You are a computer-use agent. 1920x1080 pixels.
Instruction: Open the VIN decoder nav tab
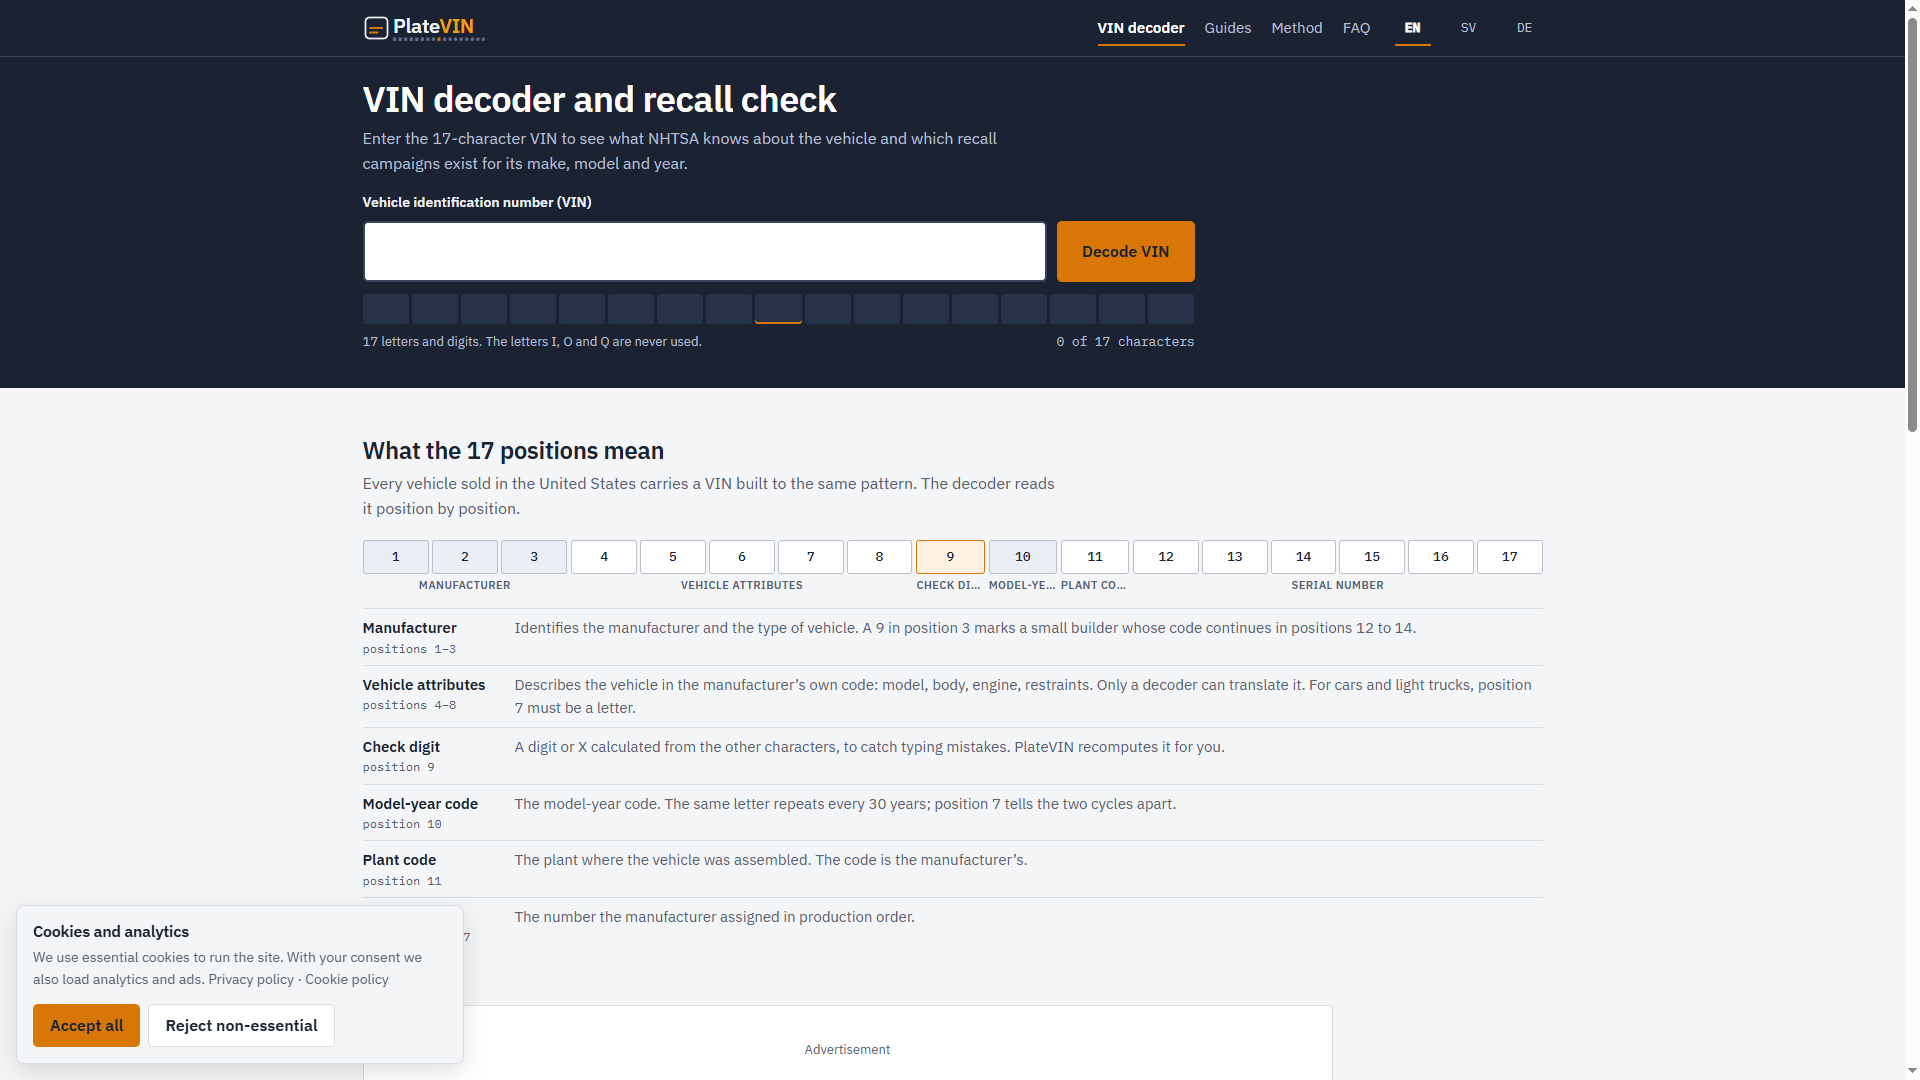click(x=1140, y=28)
